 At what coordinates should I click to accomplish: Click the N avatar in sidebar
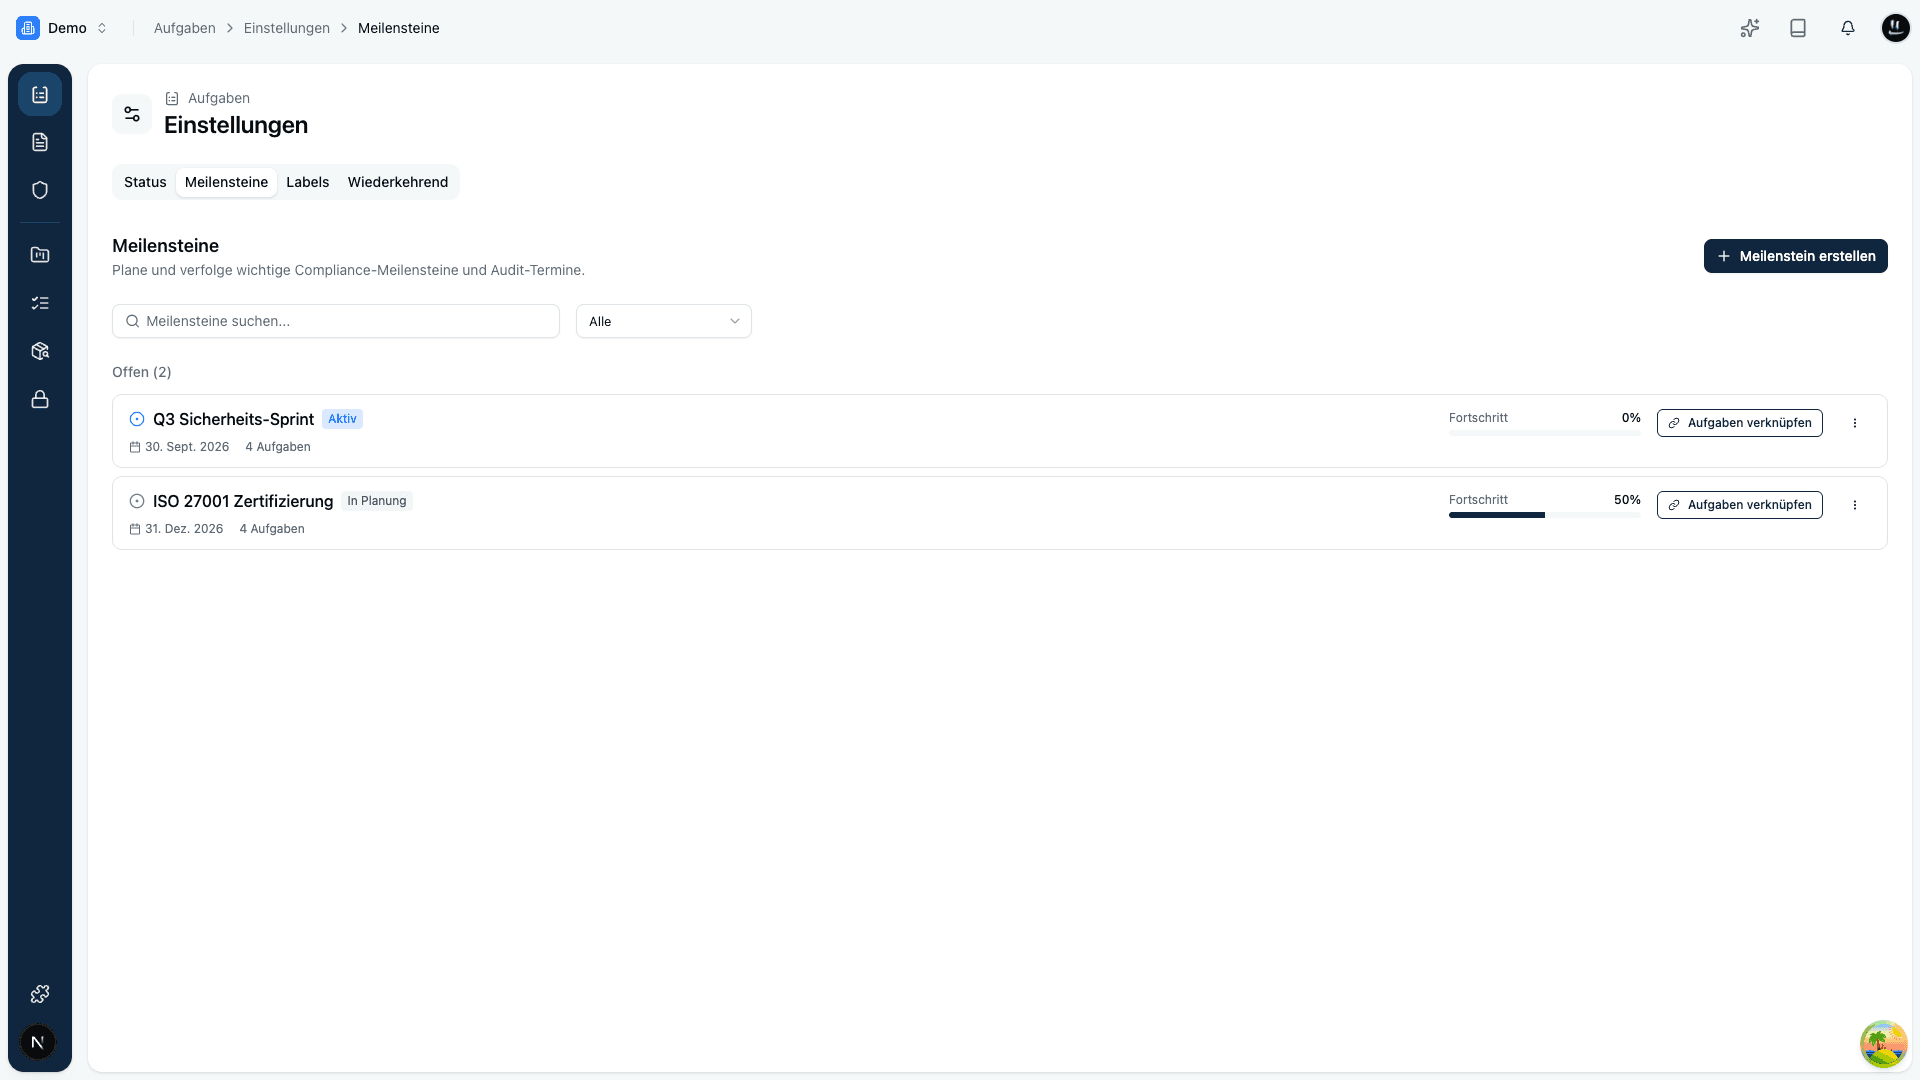point(38,1042)
